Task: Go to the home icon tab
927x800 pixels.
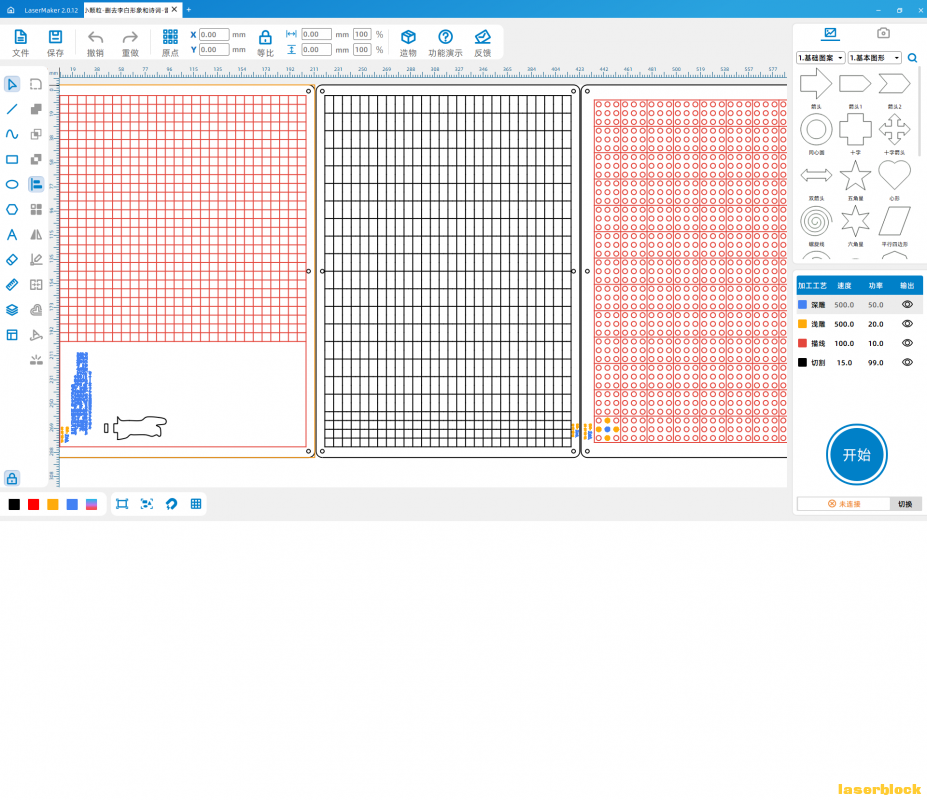Action: click(x=11, y=10)
